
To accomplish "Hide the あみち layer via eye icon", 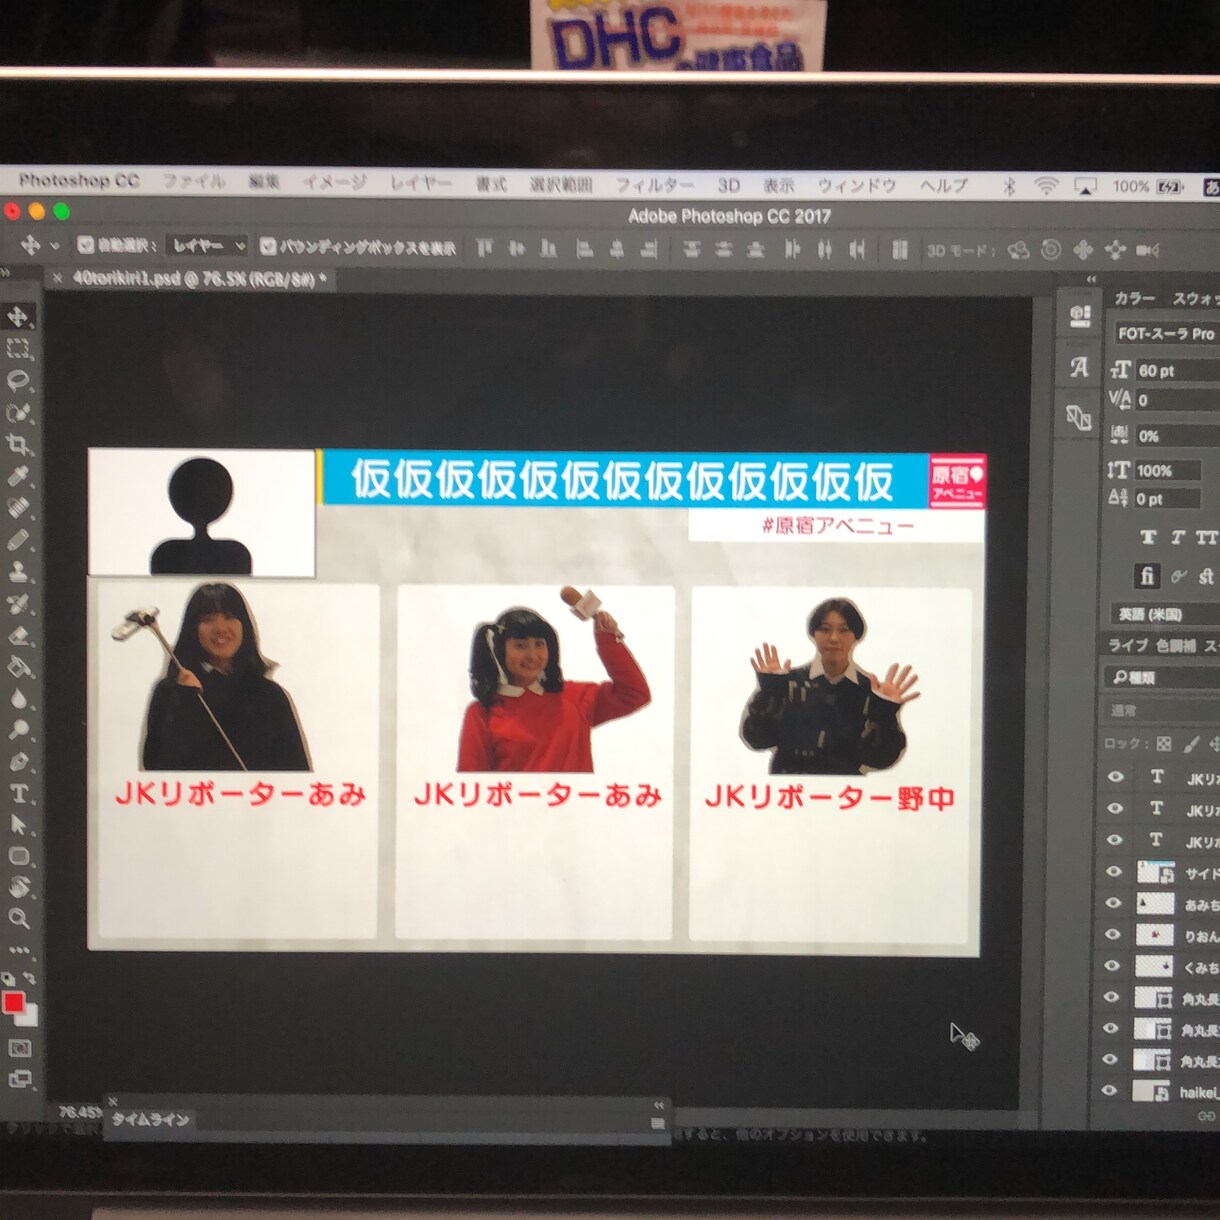I will click(1115, 902).
